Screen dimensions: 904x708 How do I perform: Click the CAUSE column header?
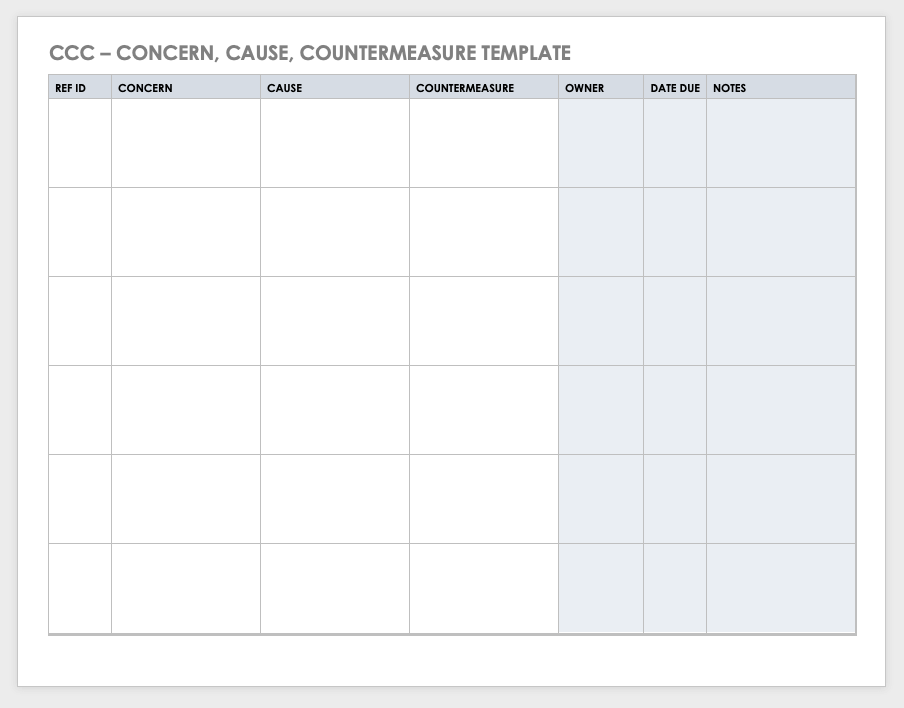[x=285, y=88]
